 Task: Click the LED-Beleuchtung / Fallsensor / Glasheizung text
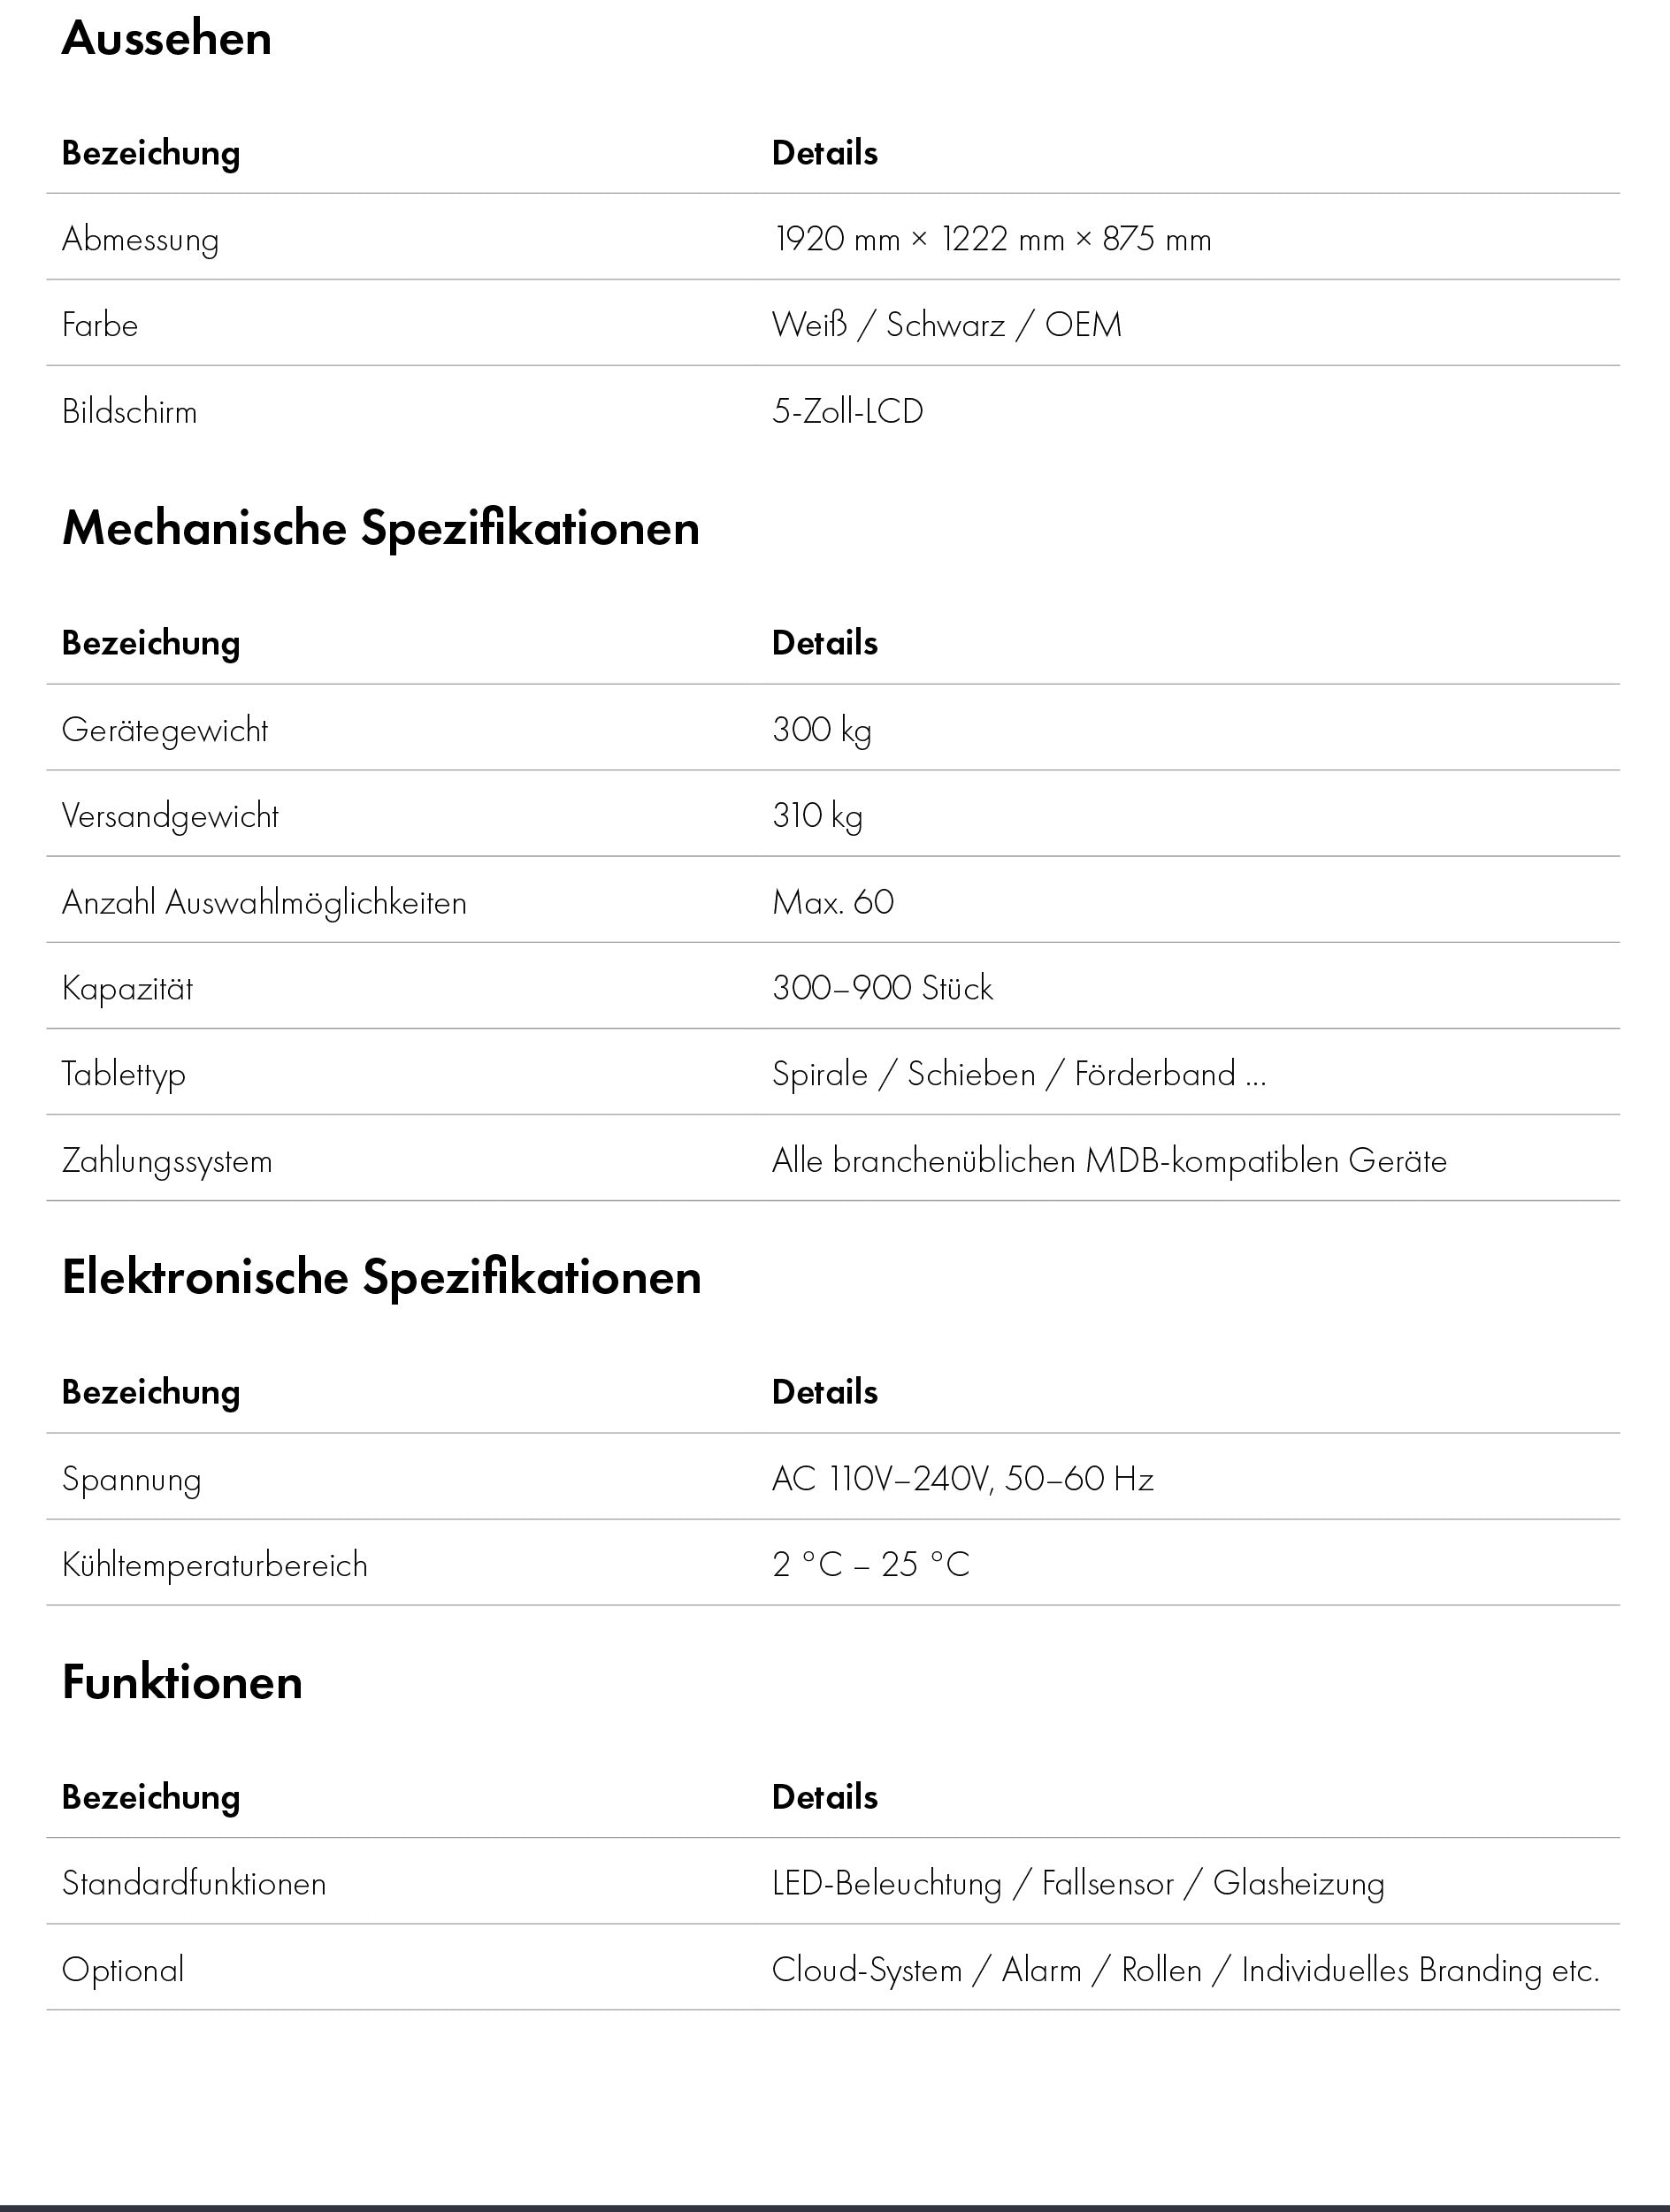tap(1078, 1884)
